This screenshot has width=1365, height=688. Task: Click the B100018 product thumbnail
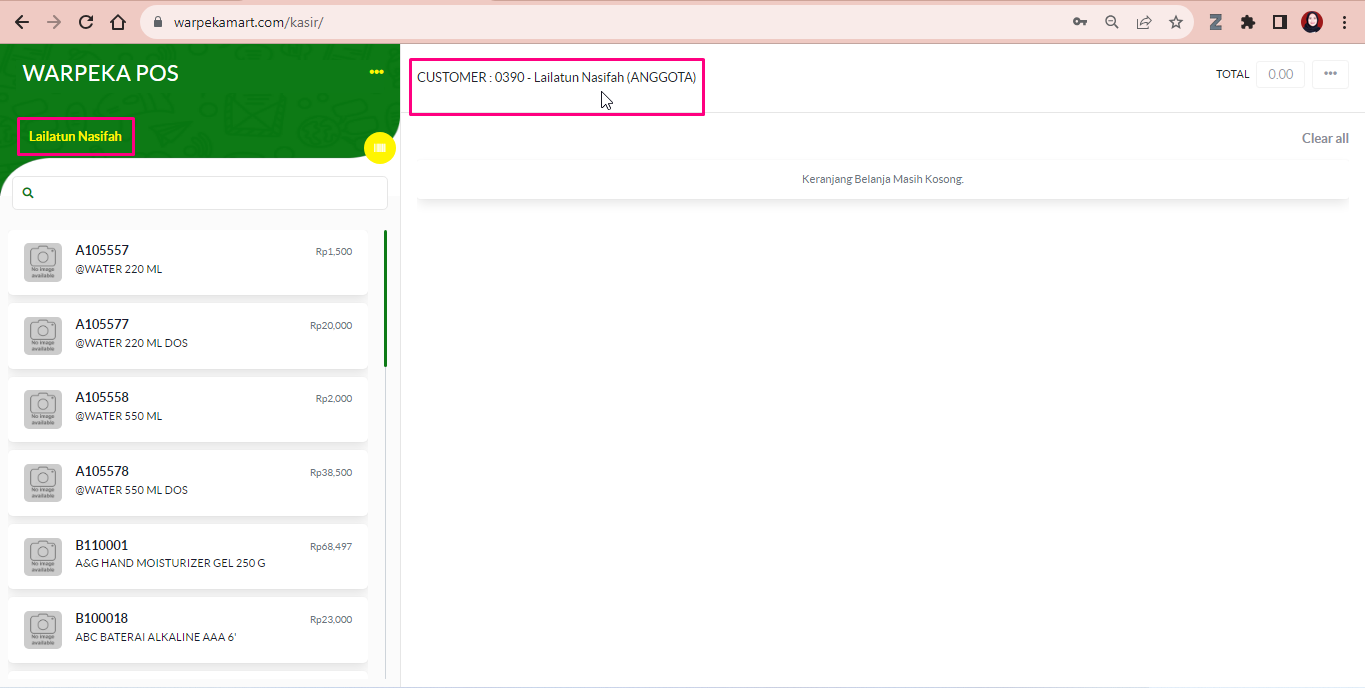43,630
